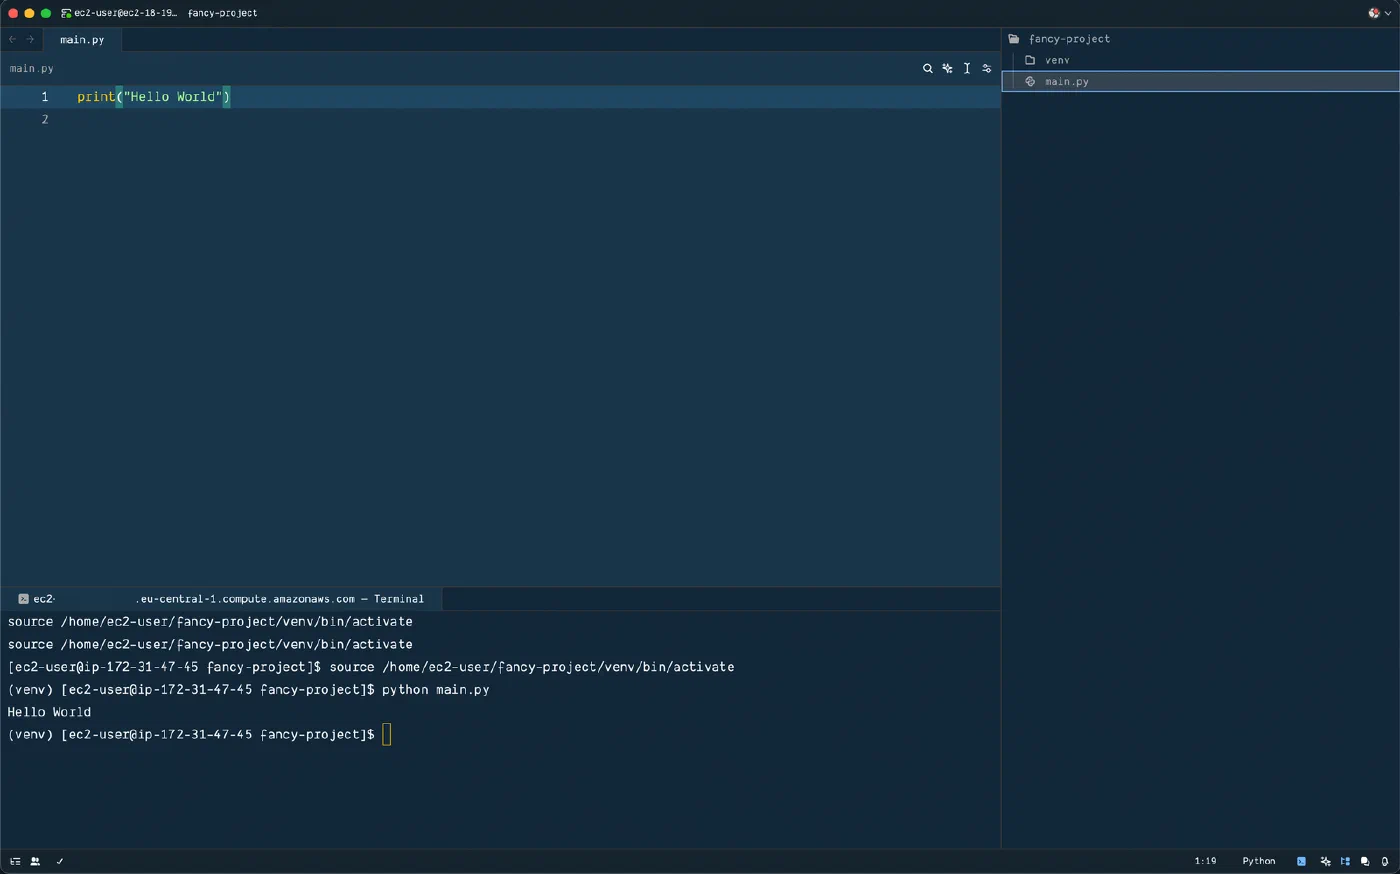Open user avatar menu dropdown
Viewport: 1400px width, 874px height.
[1379, 13]
